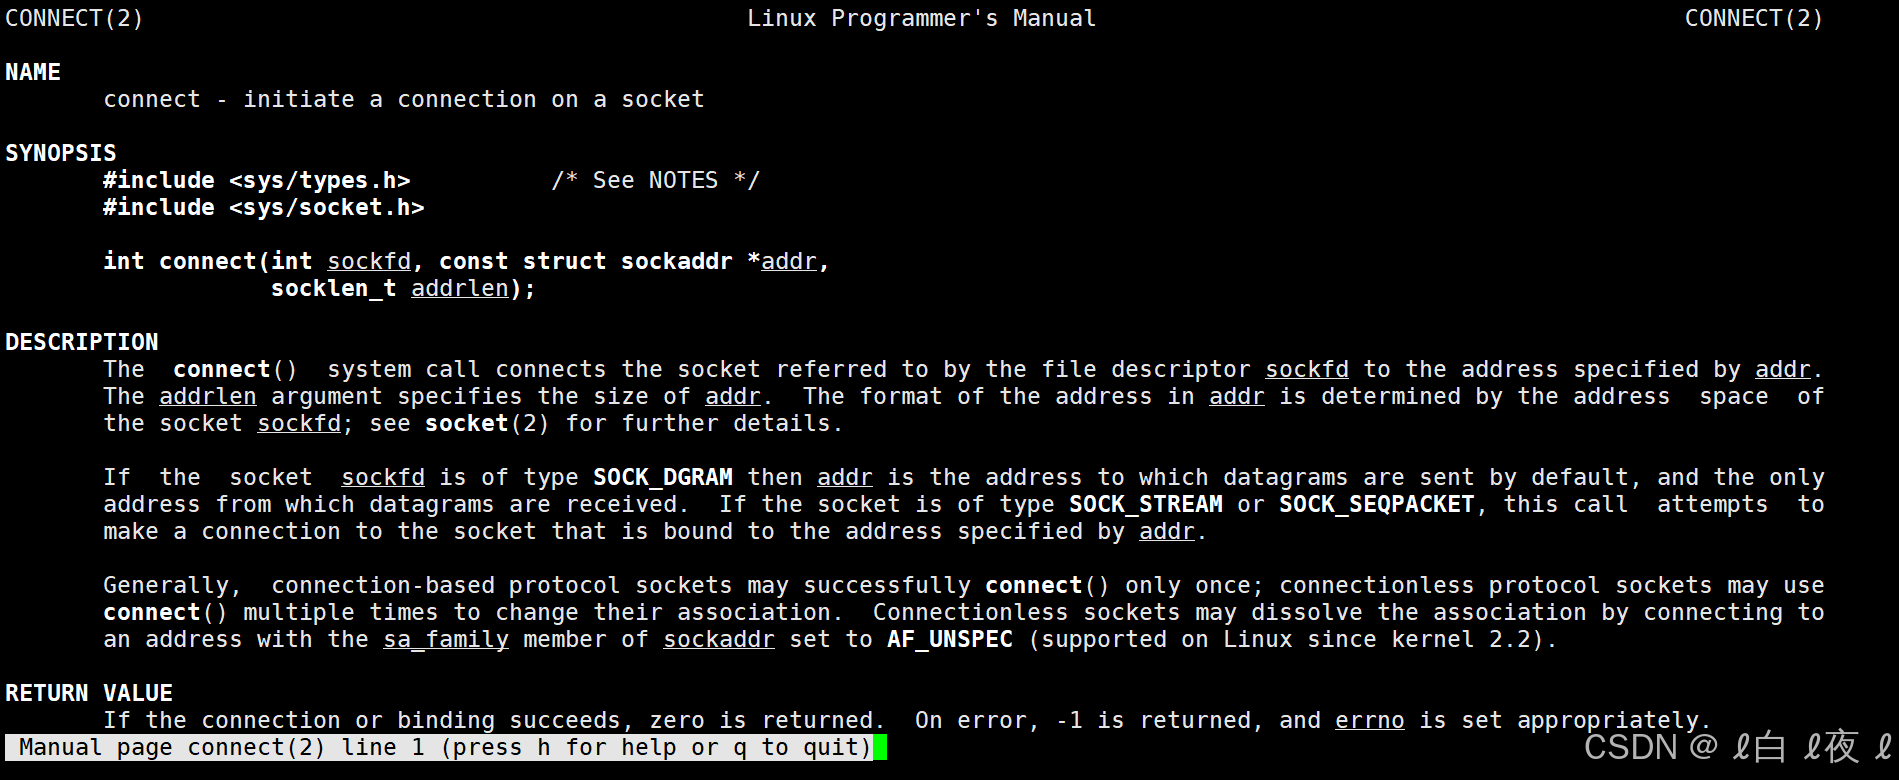Click the underlined sockaddr word in description
1899x780 pixels.
[719, 639]
